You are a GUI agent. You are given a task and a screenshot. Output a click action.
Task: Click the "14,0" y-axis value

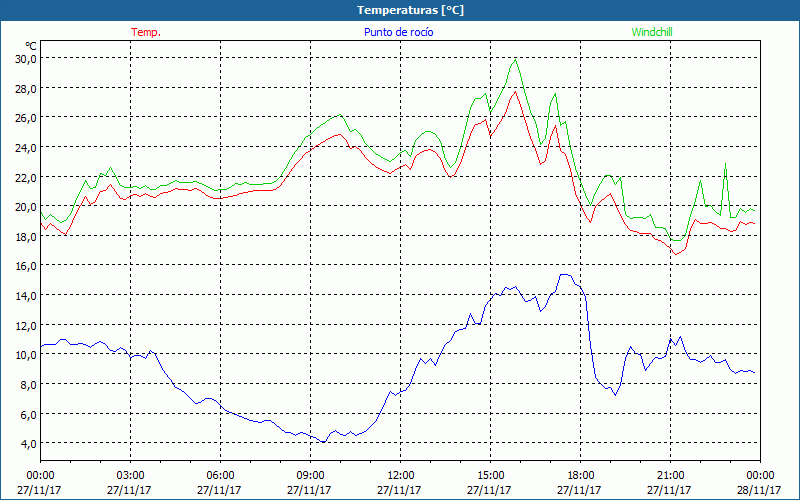coord(26,296)
